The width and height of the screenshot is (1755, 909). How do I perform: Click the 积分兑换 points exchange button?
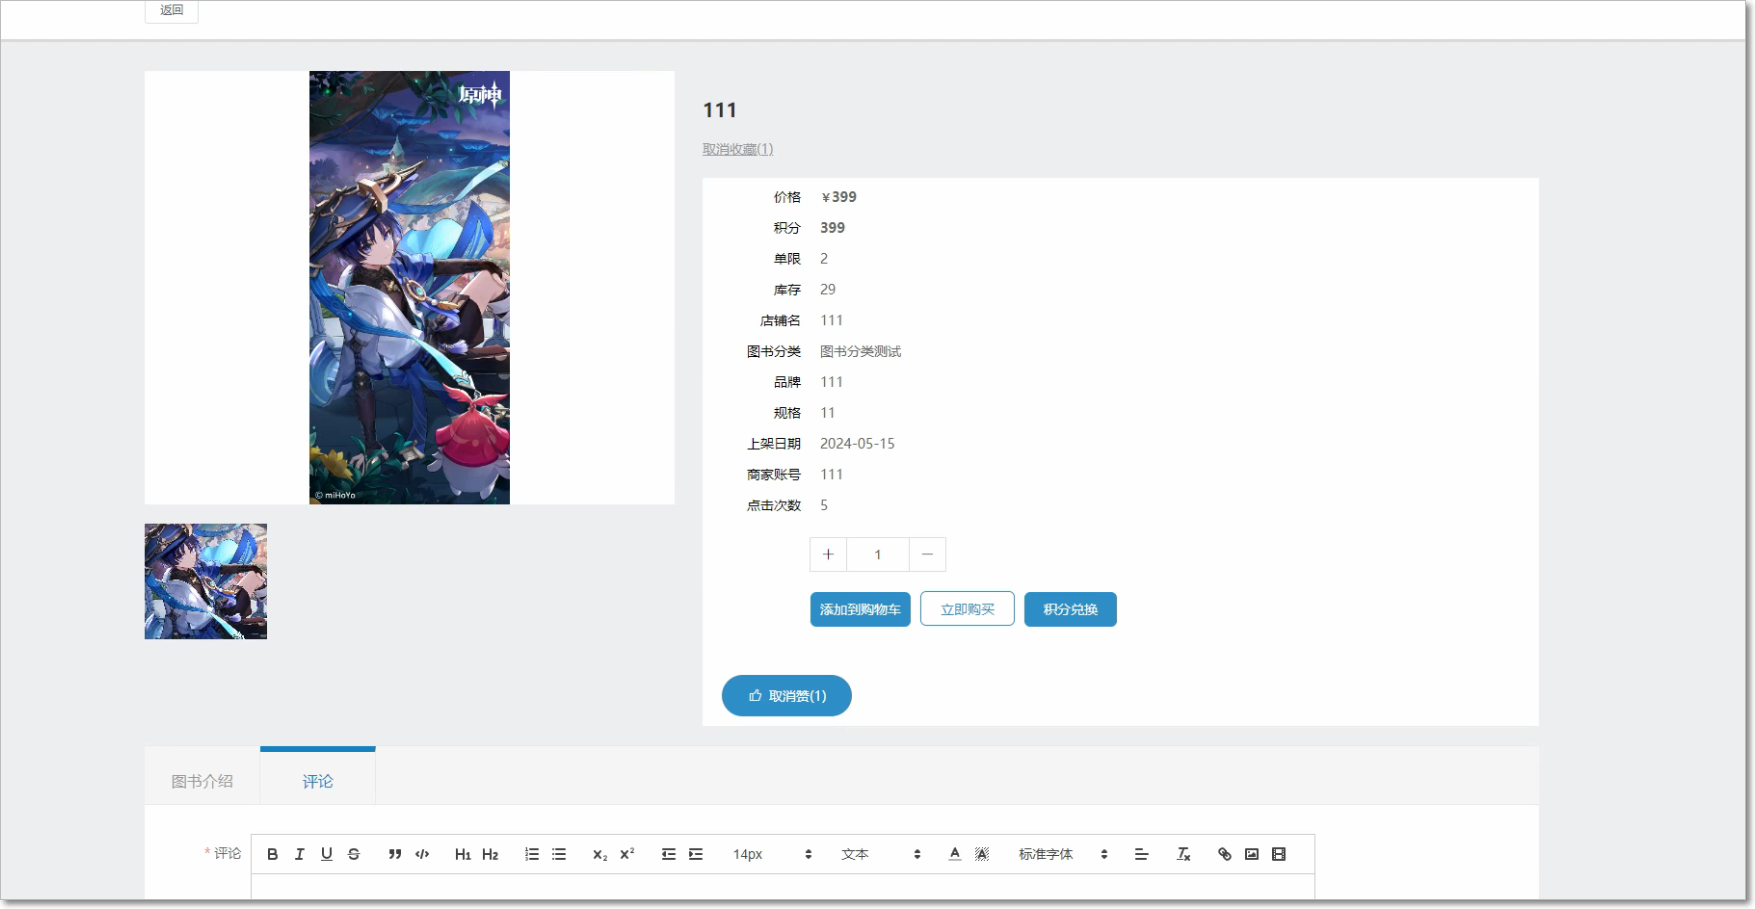coord(1070,609)
